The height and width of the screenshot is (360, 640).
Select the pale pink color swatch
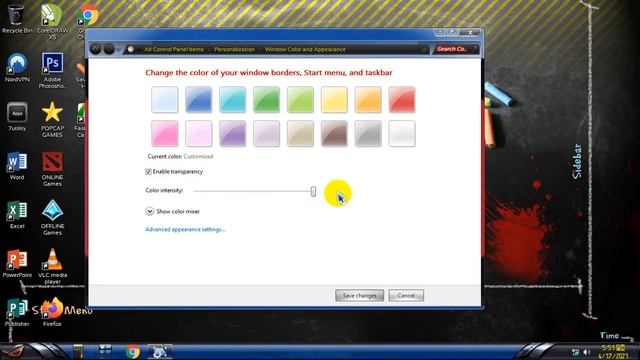point(199,133)
